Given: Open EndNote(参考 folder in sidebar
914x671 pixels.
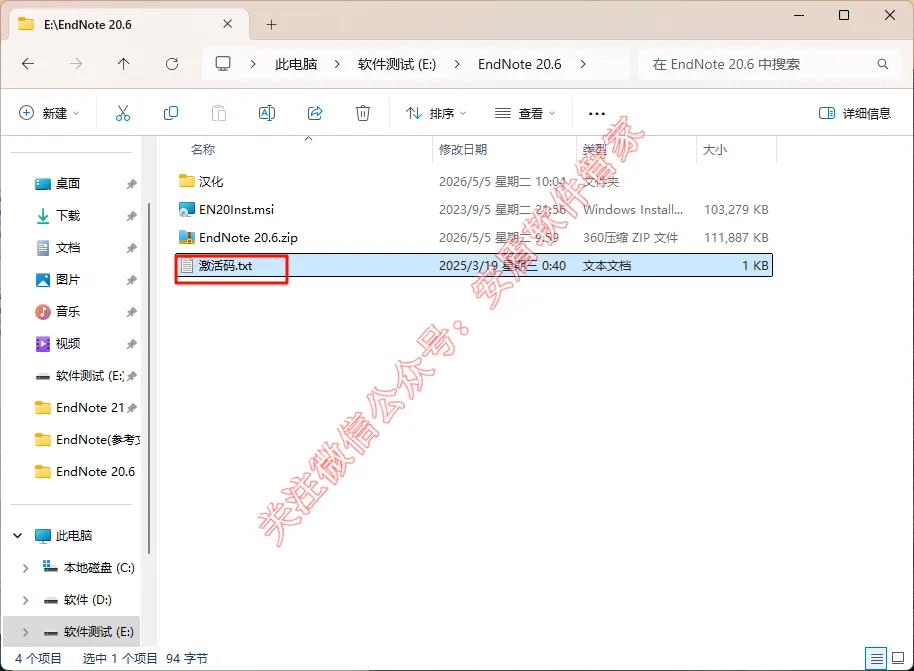Looking at the screenshot, I should click(87, 440).
